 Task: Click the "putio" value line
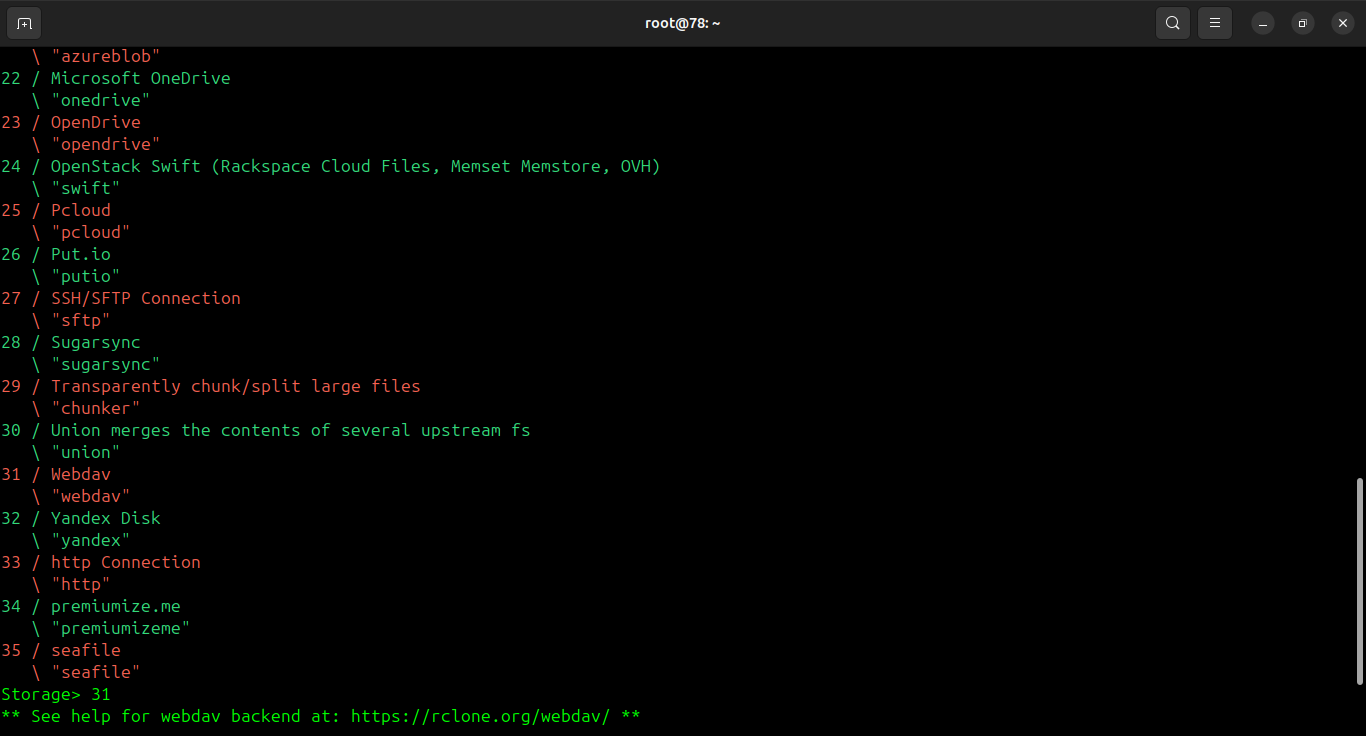pyautogui.click(x=76, y=276)
